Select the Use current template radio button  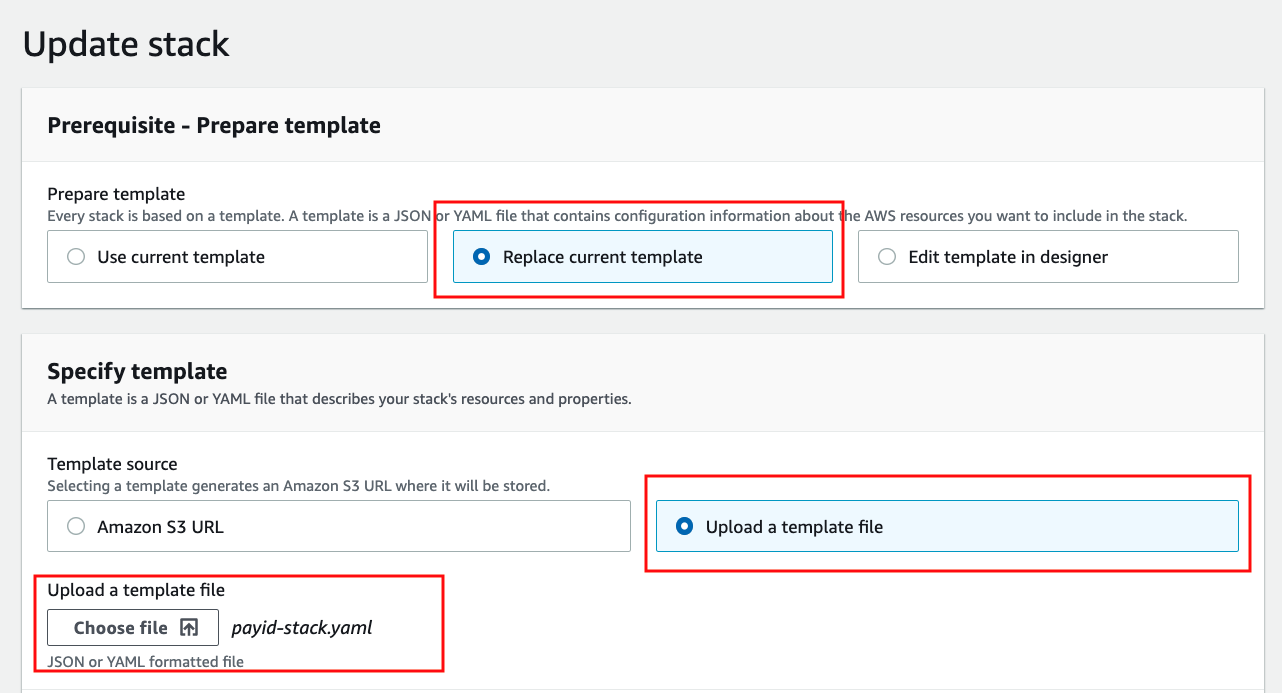[x=76, y=257]
